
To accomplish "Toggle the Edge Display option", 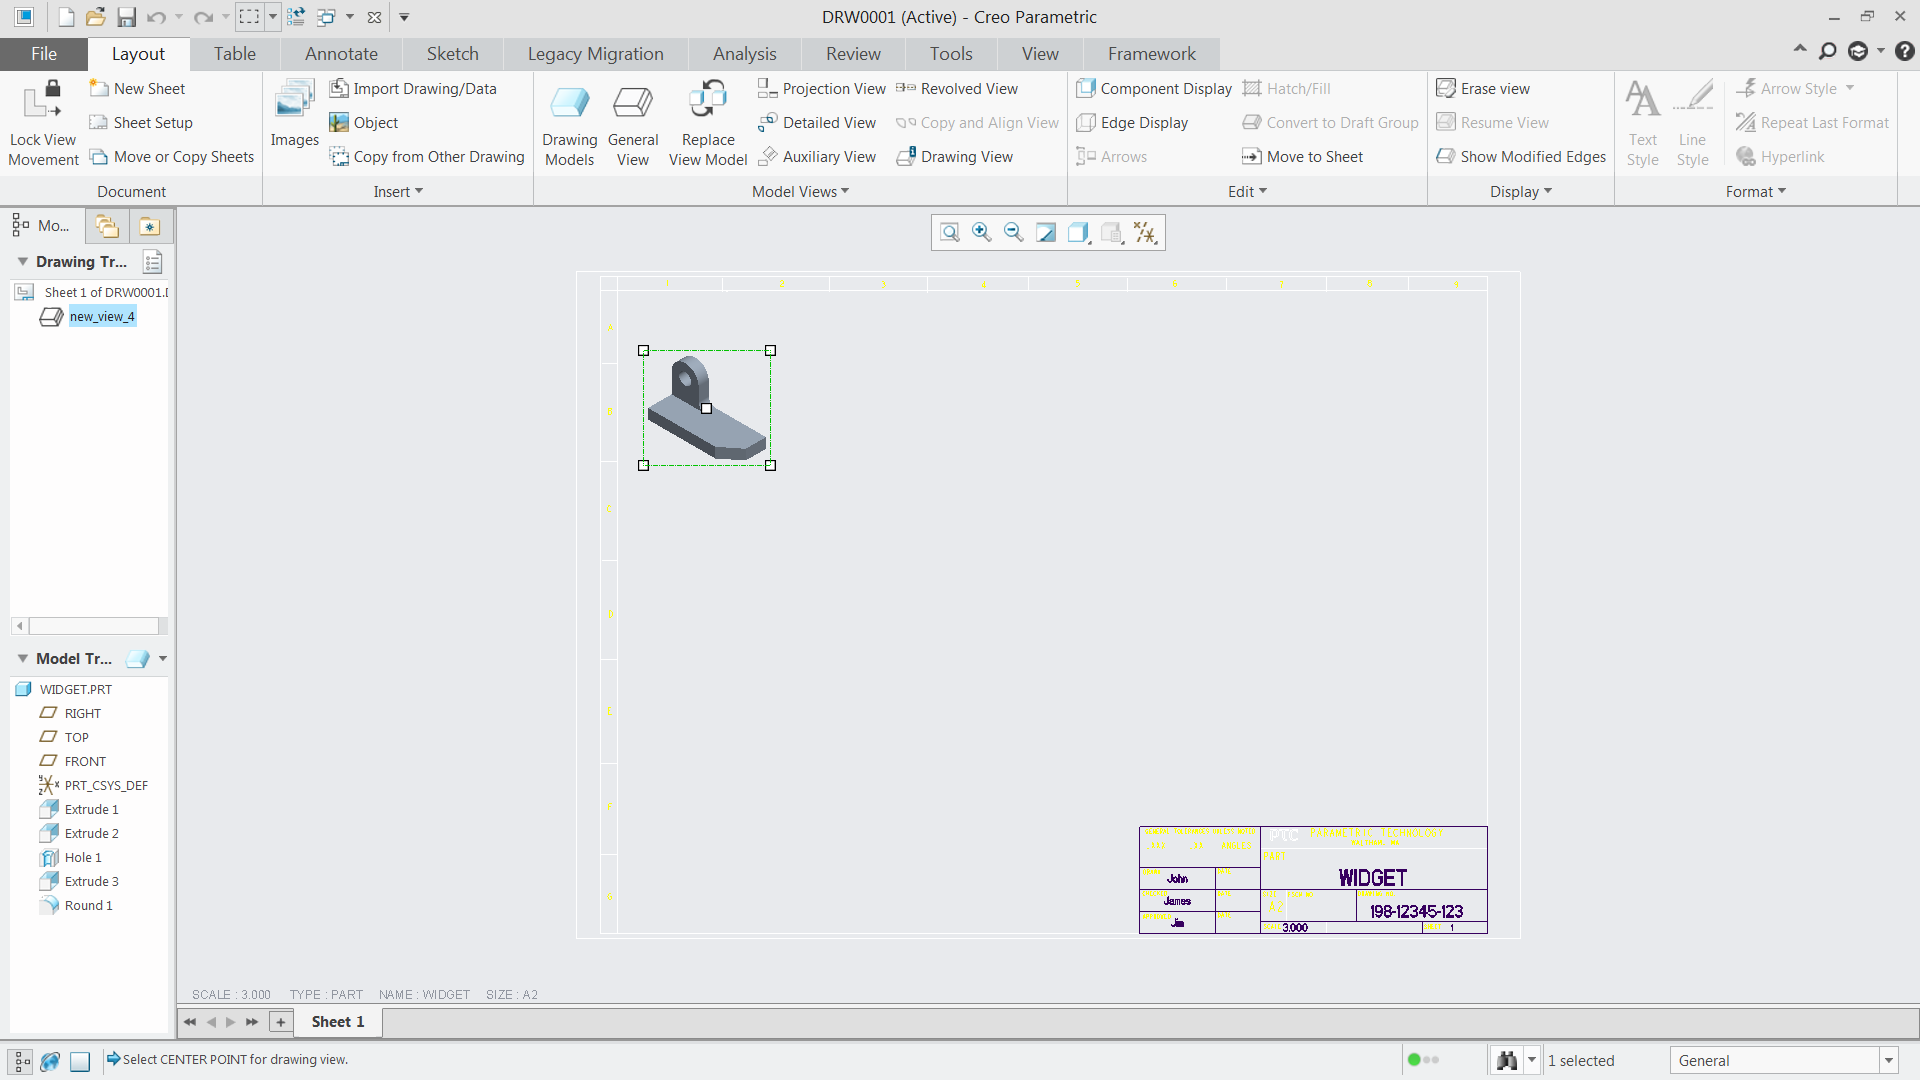I will click(x=1132, y=122).
